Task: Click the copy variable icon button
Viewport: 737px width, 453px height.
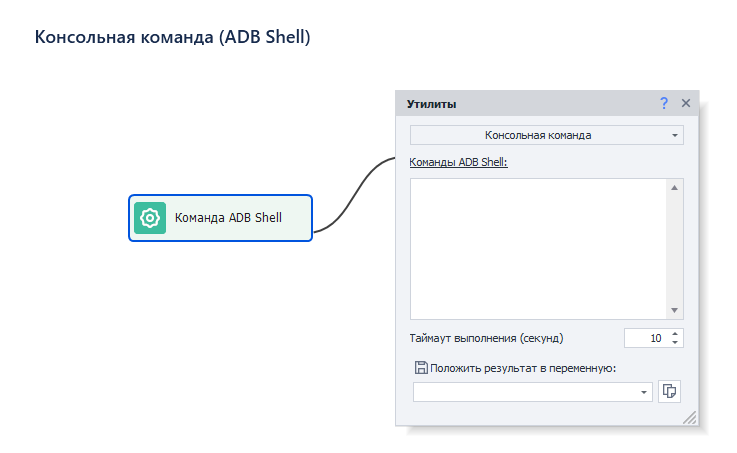Action: 669,392
